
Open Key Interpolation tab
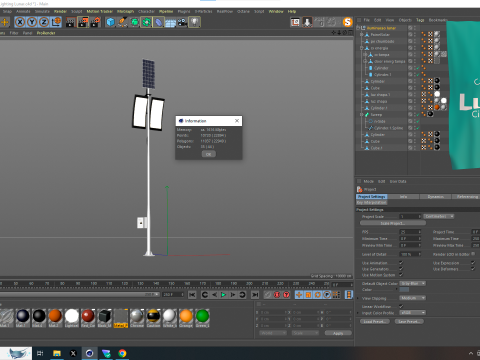(372, 202)
